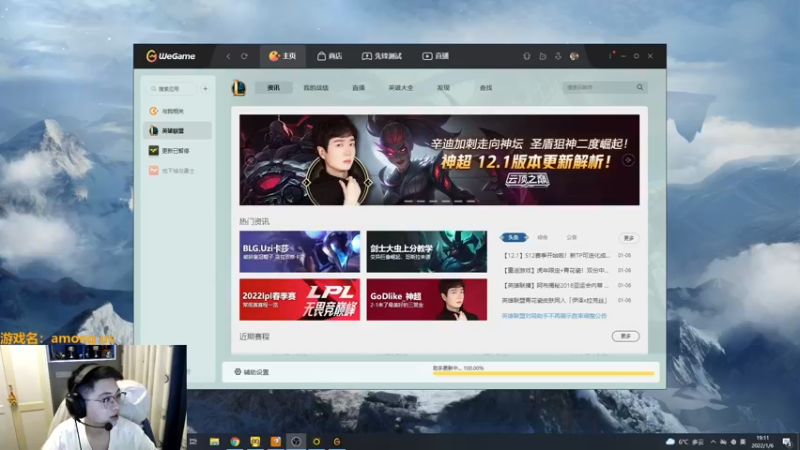Open the downloads arrow icon
Viewport: 800px width, 450px height.
[558, 56]
